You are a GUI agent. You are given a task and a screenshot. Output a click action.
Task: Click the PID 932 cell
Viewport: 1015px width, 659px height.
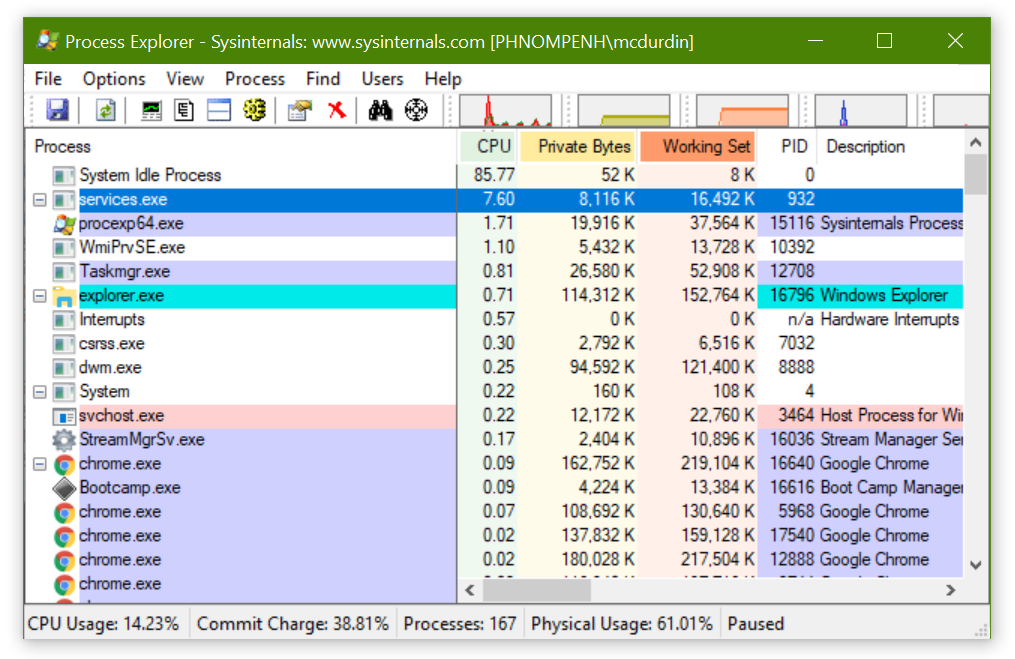coord(801,199)
